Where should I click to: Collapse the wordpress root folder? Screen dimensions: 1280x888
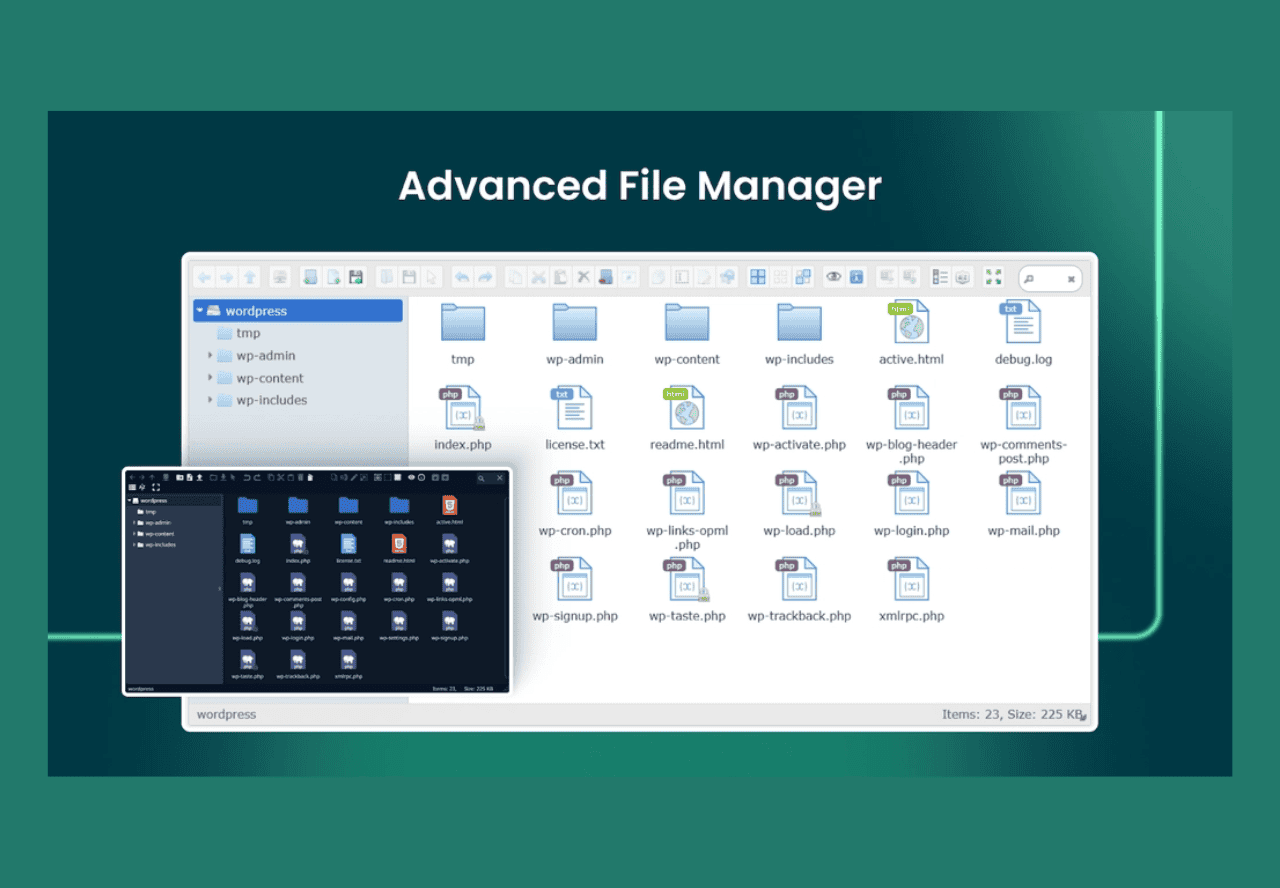click(x=200, y=310)
